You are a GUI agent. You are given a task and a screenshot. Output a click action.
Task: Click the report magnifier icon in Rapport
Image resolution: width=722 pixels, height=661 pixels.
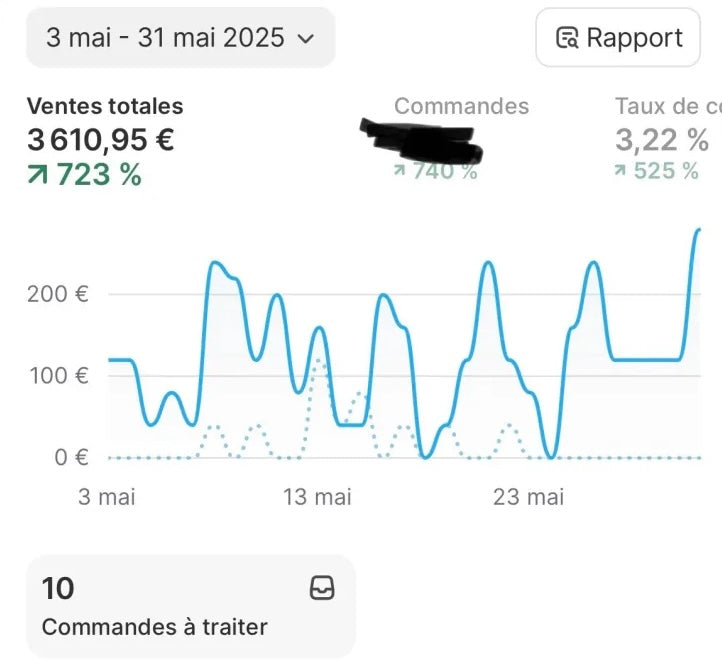(x=568, y=39)
